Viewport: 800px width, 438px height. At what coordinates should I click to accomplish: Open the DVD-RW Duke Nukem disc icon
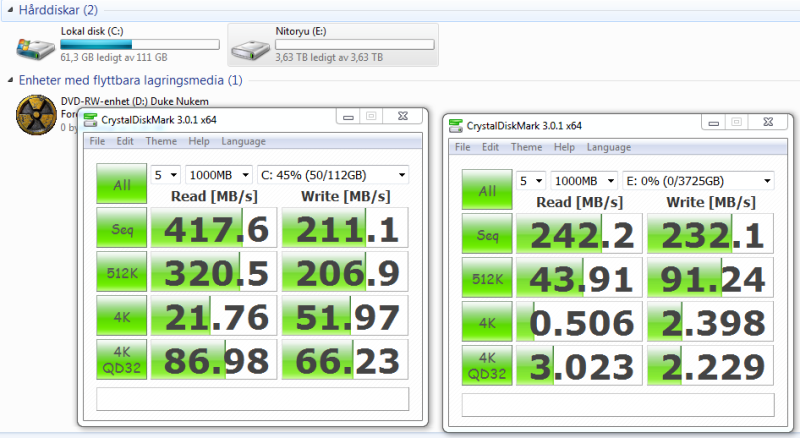tap(36, 114)
